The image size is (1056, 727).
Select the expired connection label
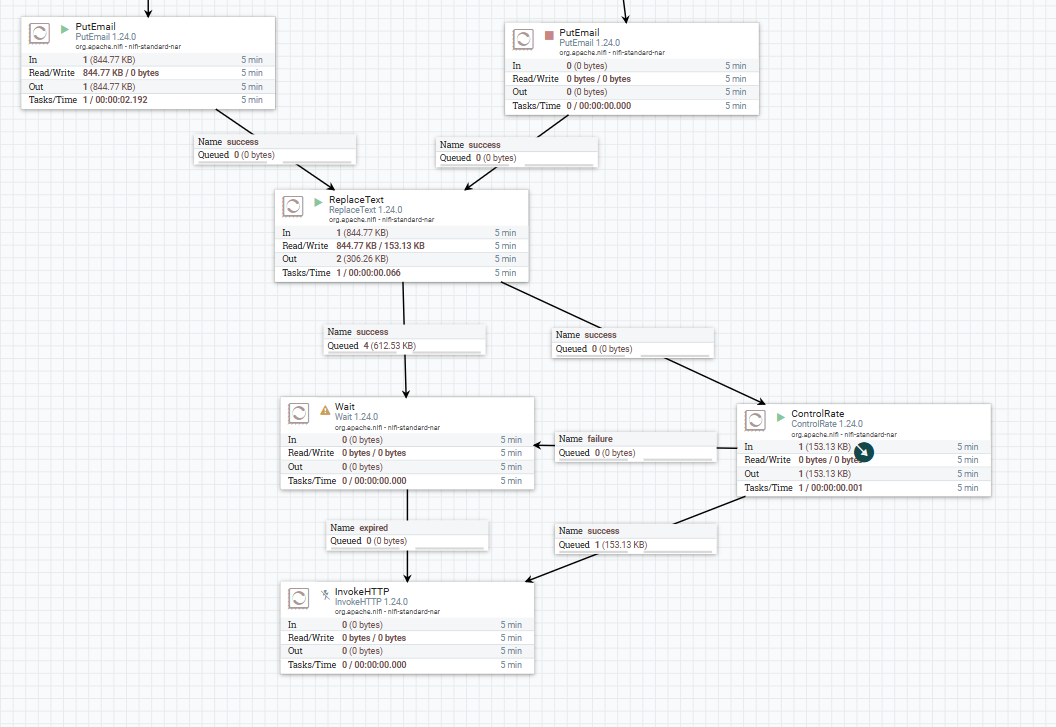[407, 535]
